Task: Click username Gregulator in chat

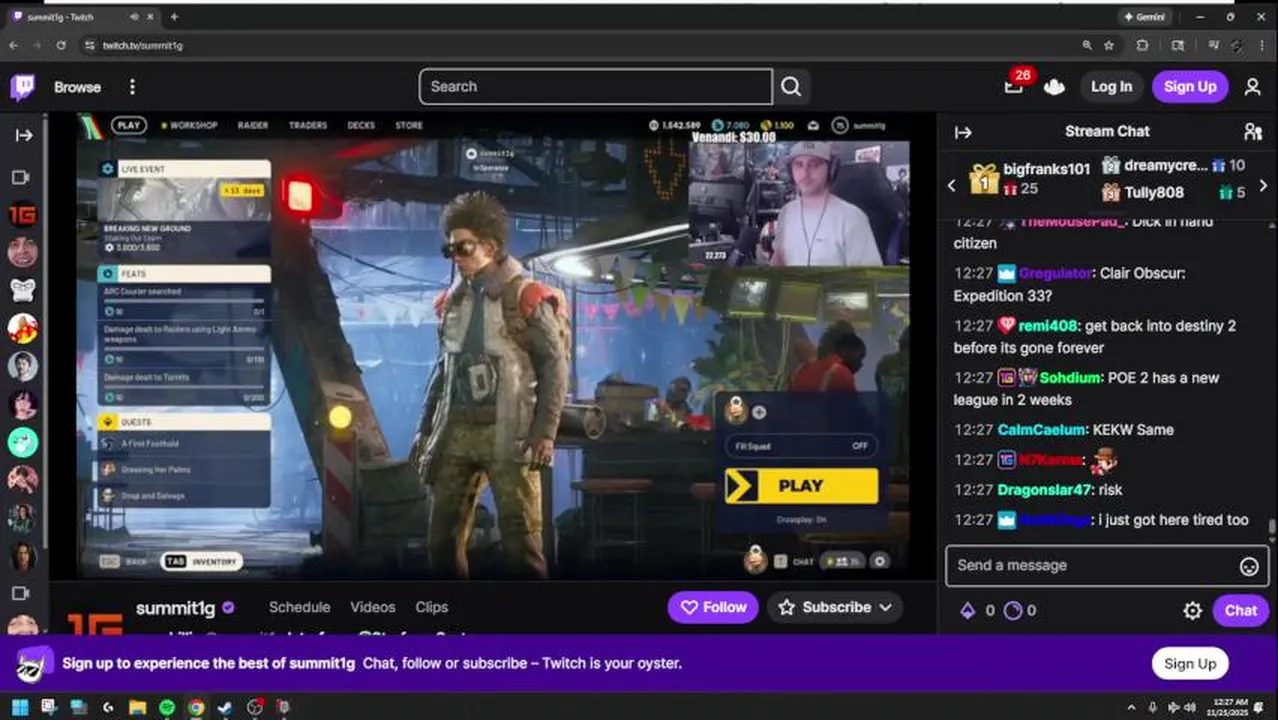Action: (x=1055, y=273)
